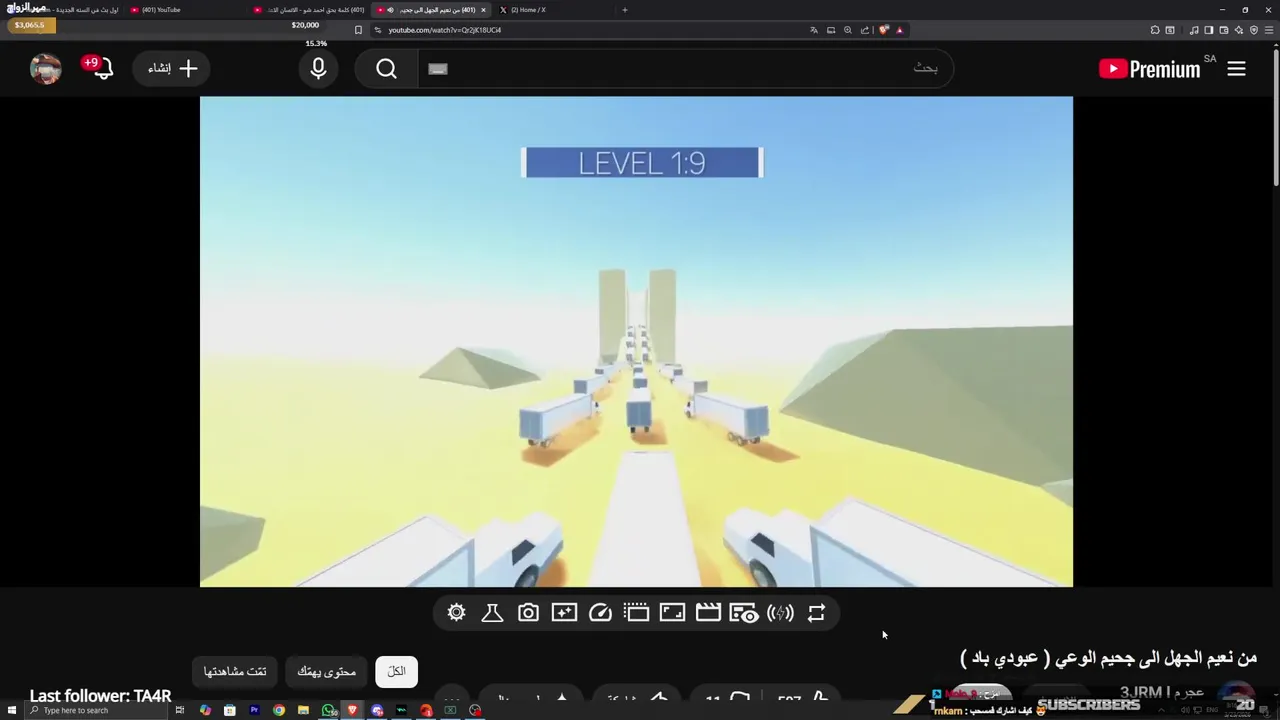The height and width of the screenshot is (720, 1280).
Task: Toggle the sound boost wave icon
Action: pos(780,613)
